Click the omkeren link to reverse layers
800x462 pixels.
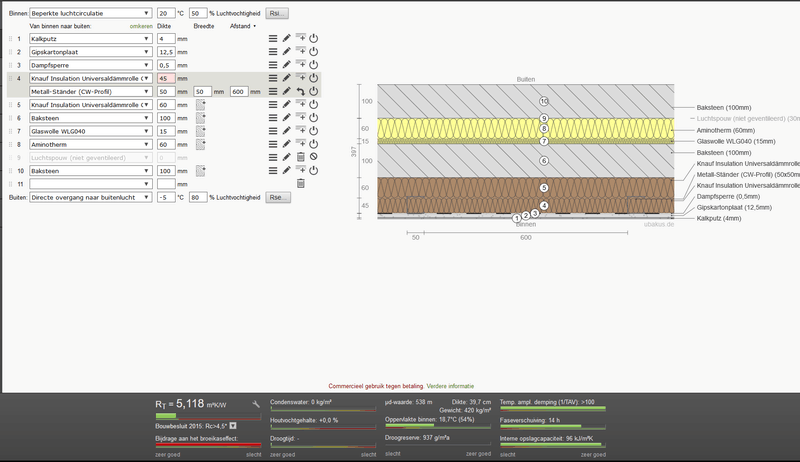tap(143, 26)
